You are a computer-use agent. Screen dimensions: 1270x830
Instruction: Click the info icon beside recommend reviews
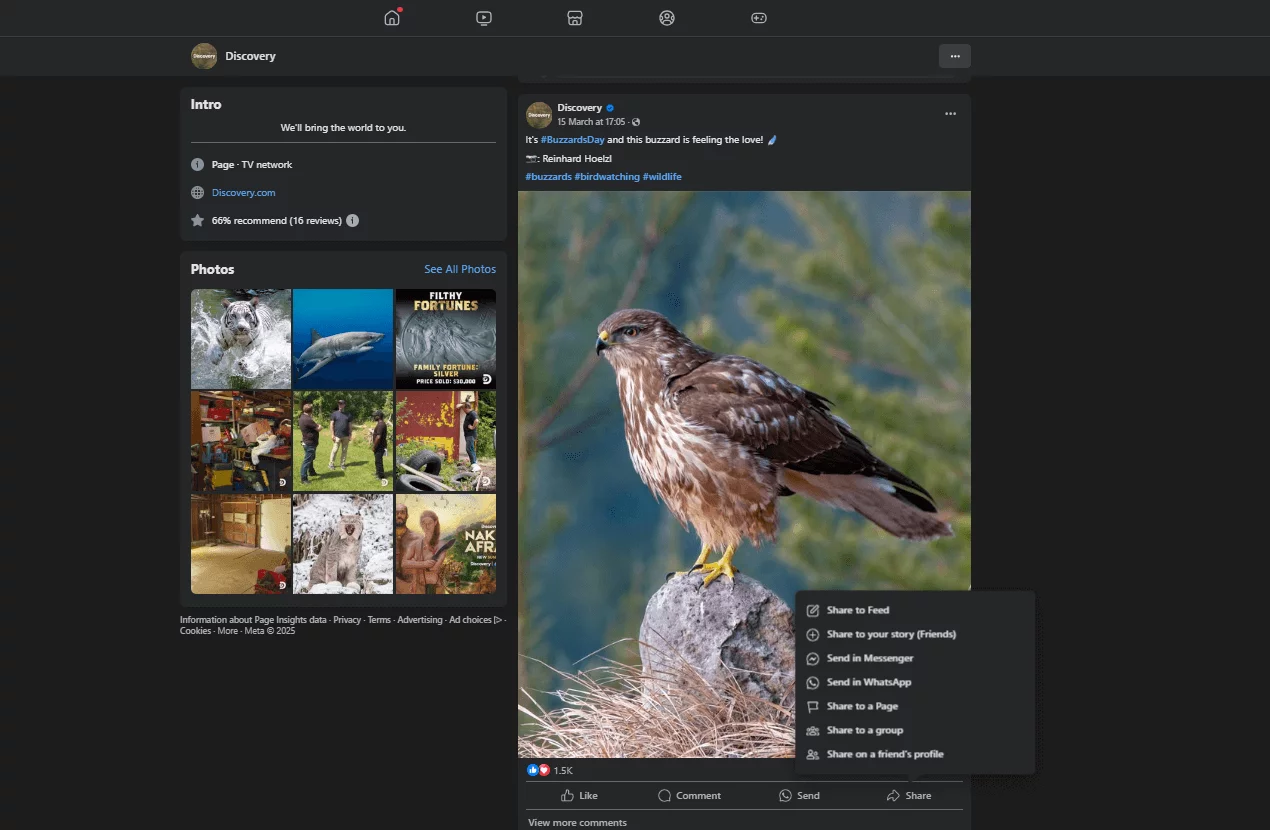(352, 220)
